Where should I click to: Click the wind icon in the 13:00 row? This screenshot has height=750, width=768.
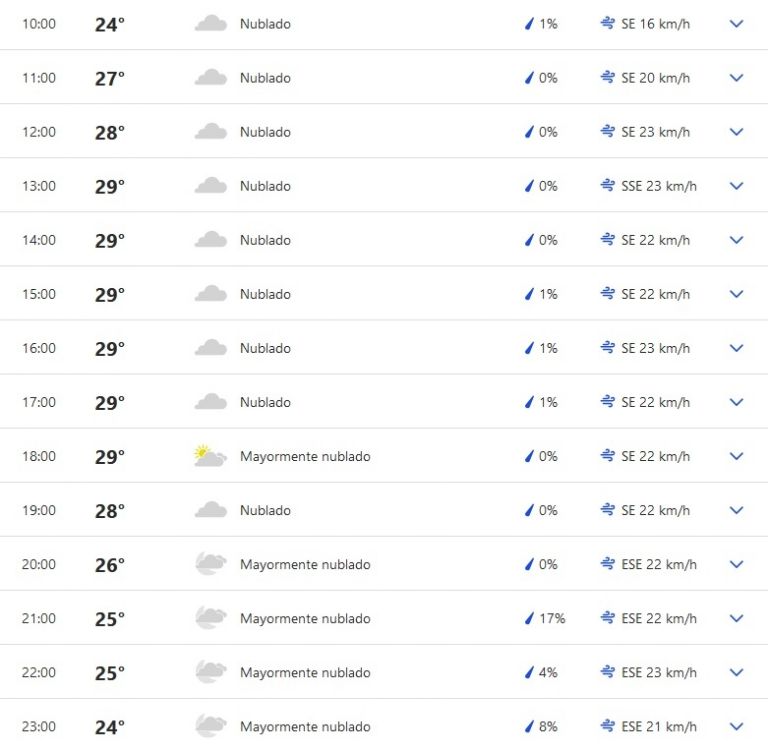[607, 186]
